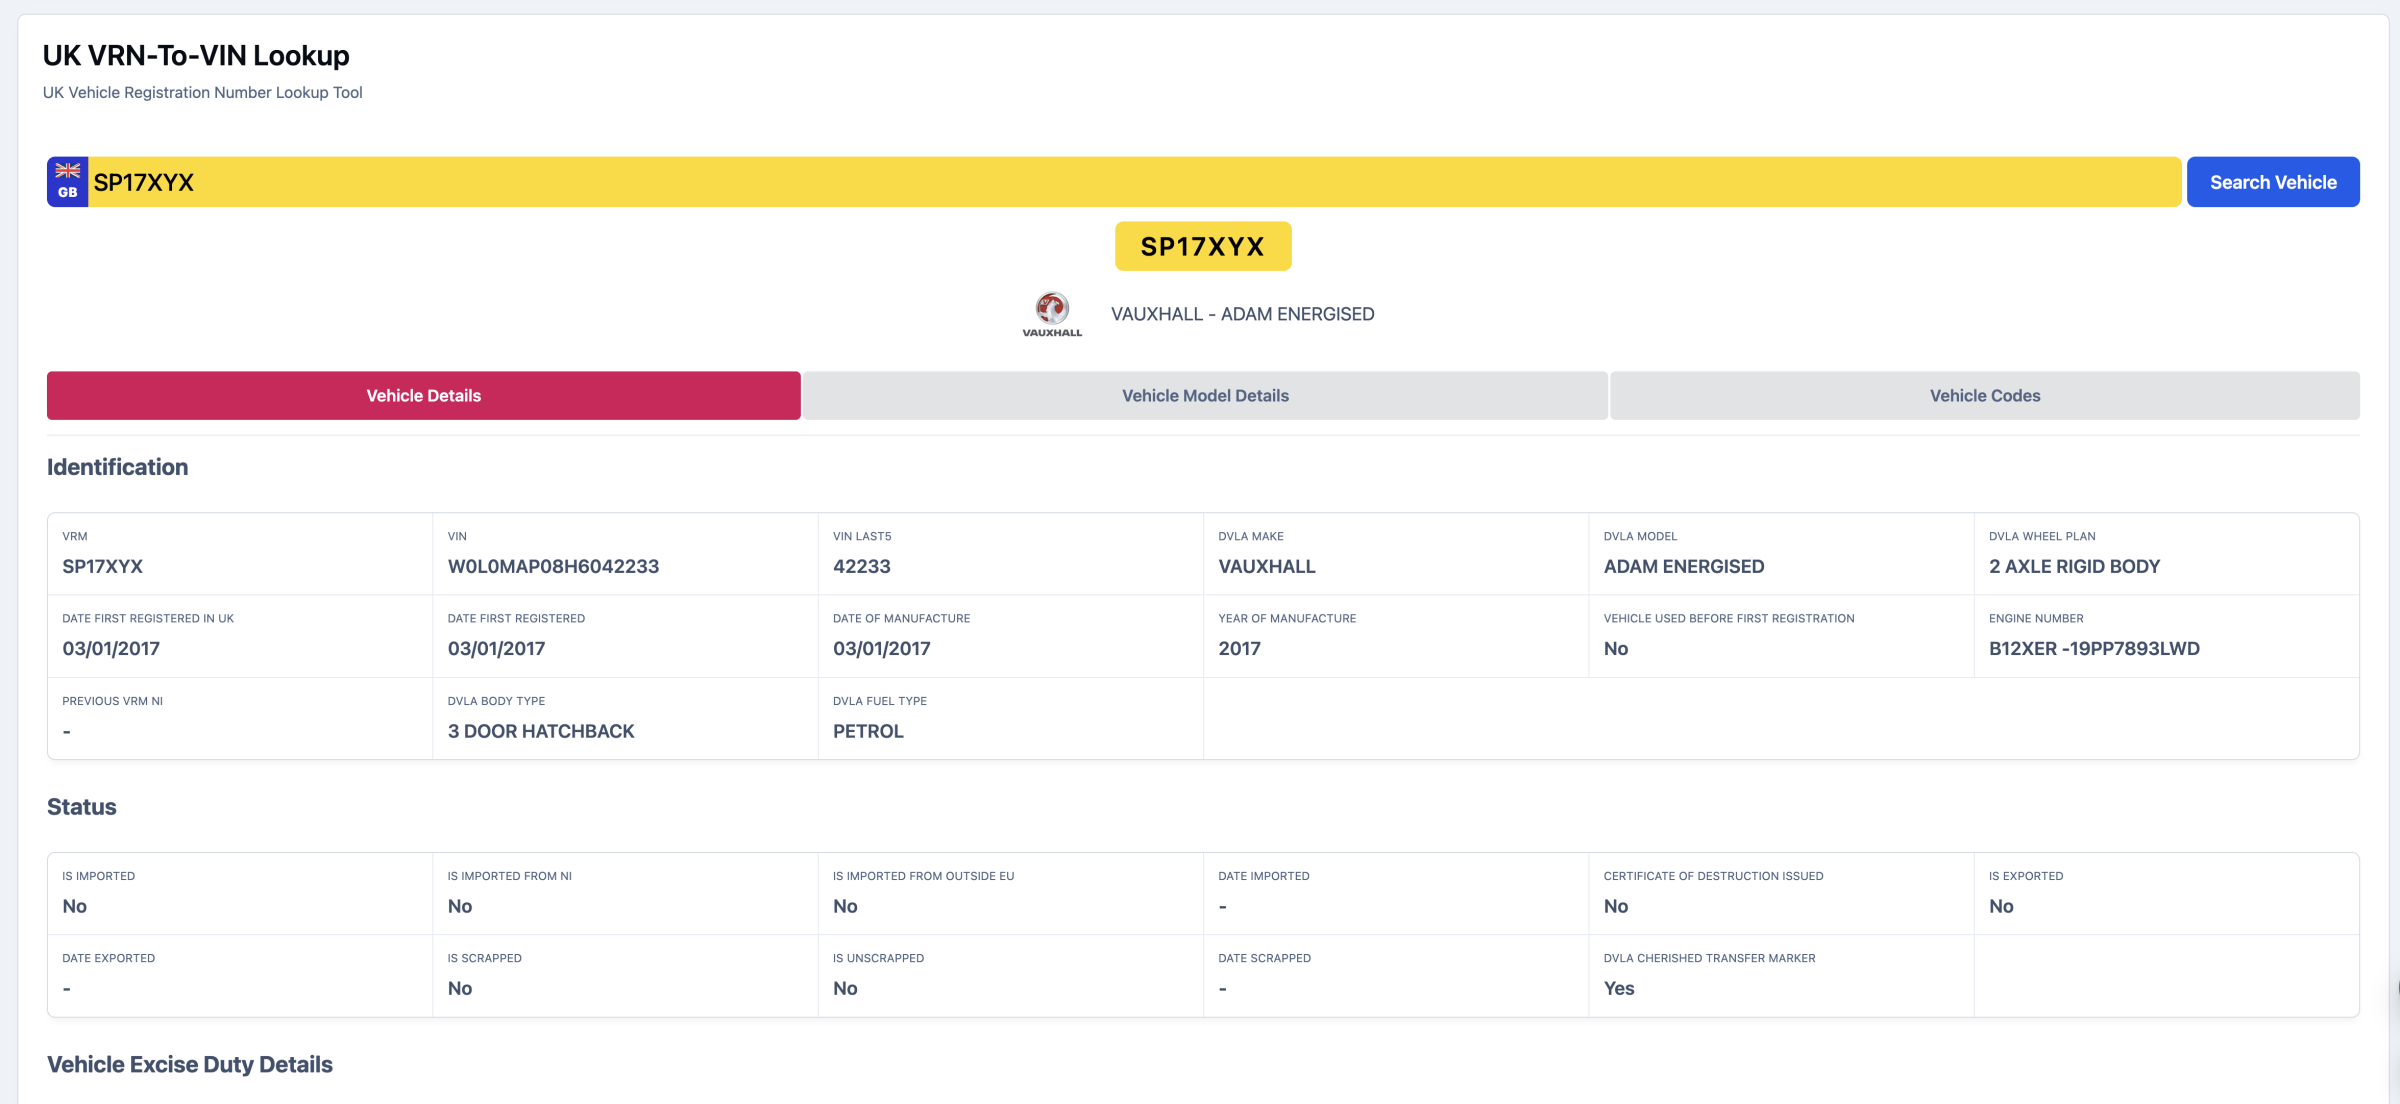
Task: Click the fuel type value PETROL
Action: [x=868, y=732]
